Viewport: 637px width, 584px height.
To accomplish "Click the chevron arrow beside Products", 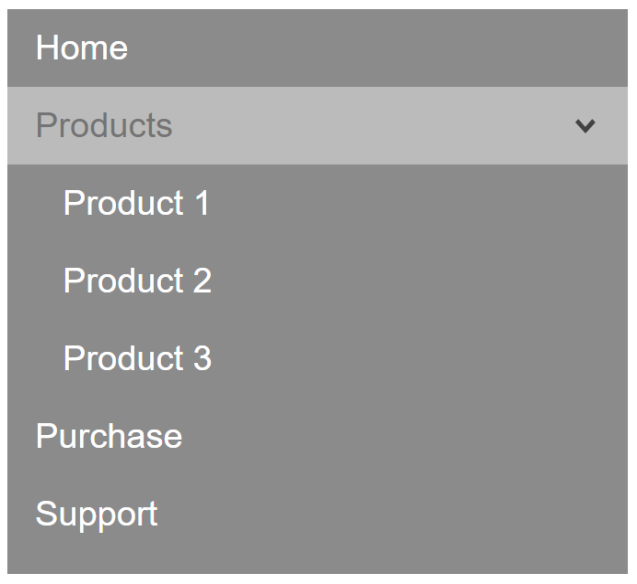I will click(x=585, y=126).
